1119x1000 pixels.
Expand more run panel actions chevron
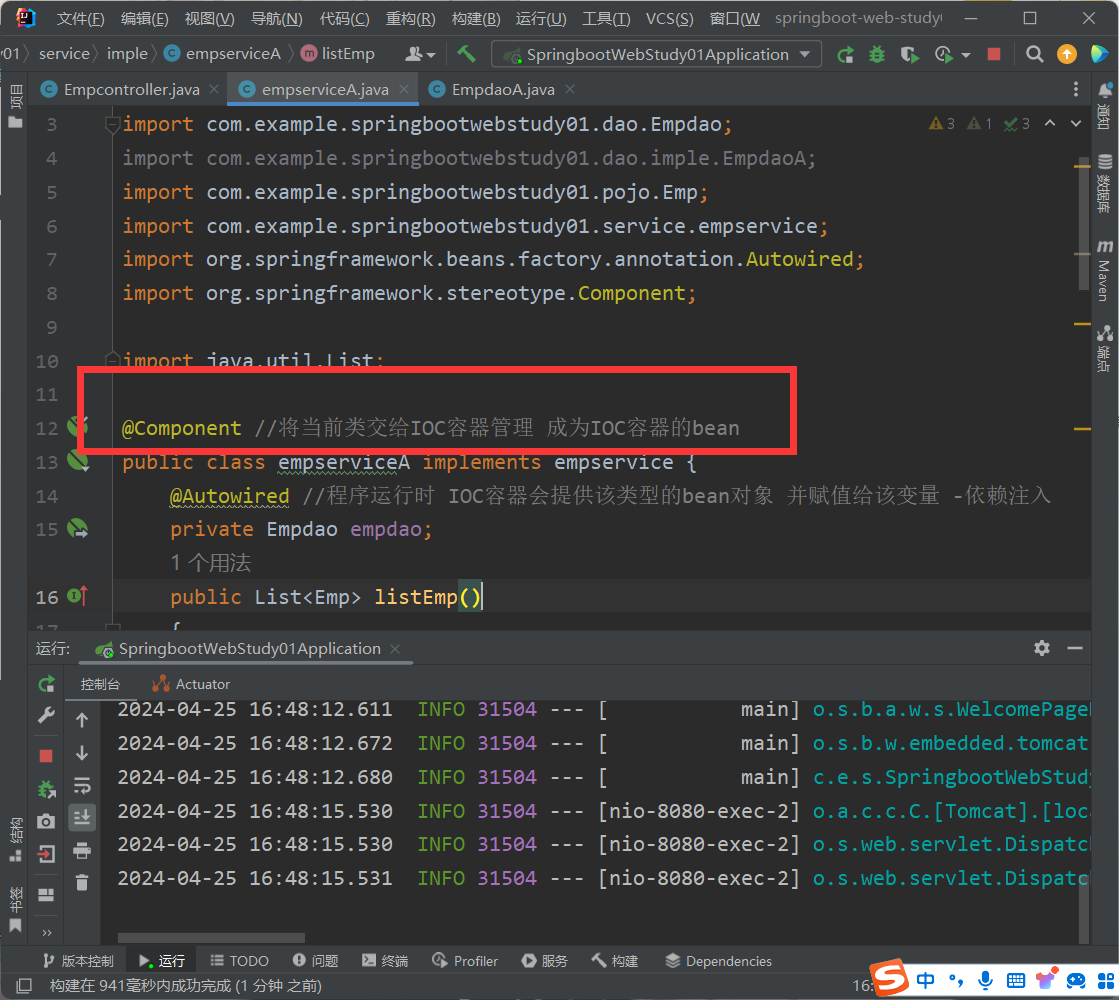46,932
